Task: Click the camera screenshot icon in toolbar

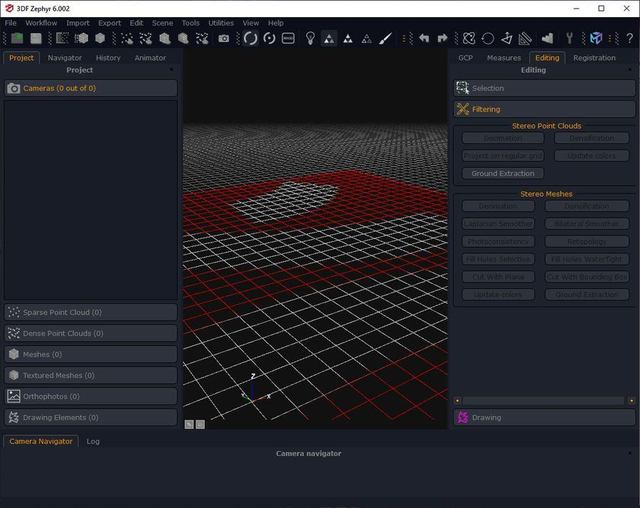Action: click(x=223, y=38)
